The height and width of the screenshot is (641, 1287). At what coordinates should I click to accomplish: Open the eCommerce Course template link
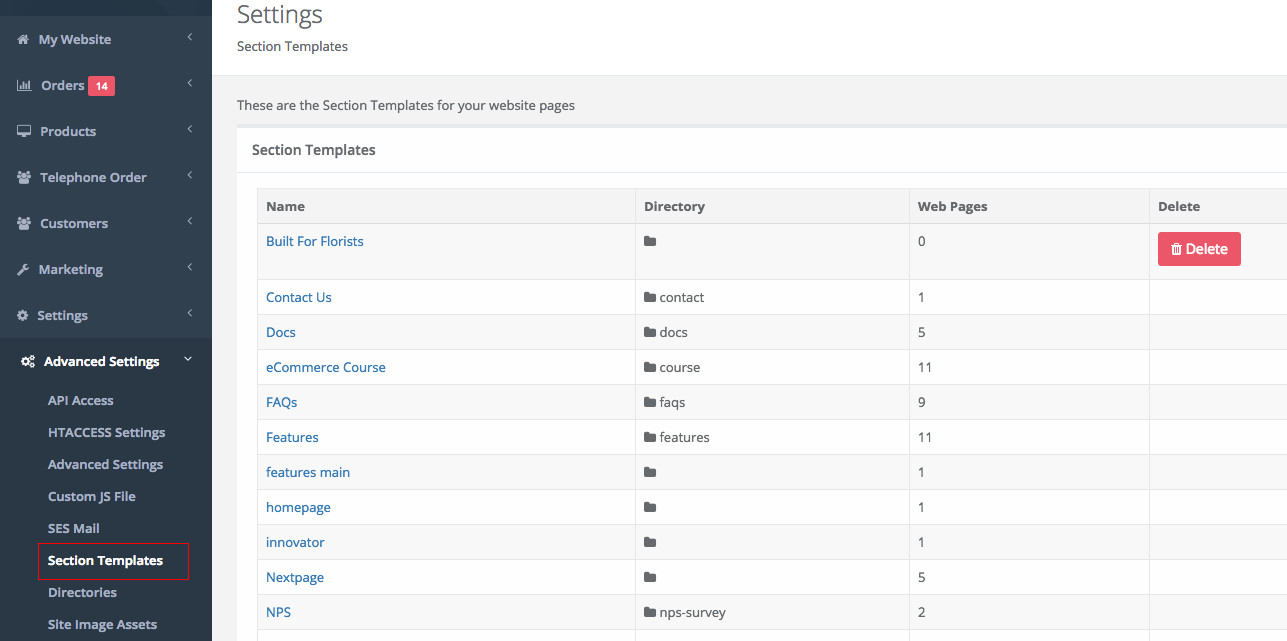pos(325,368)
